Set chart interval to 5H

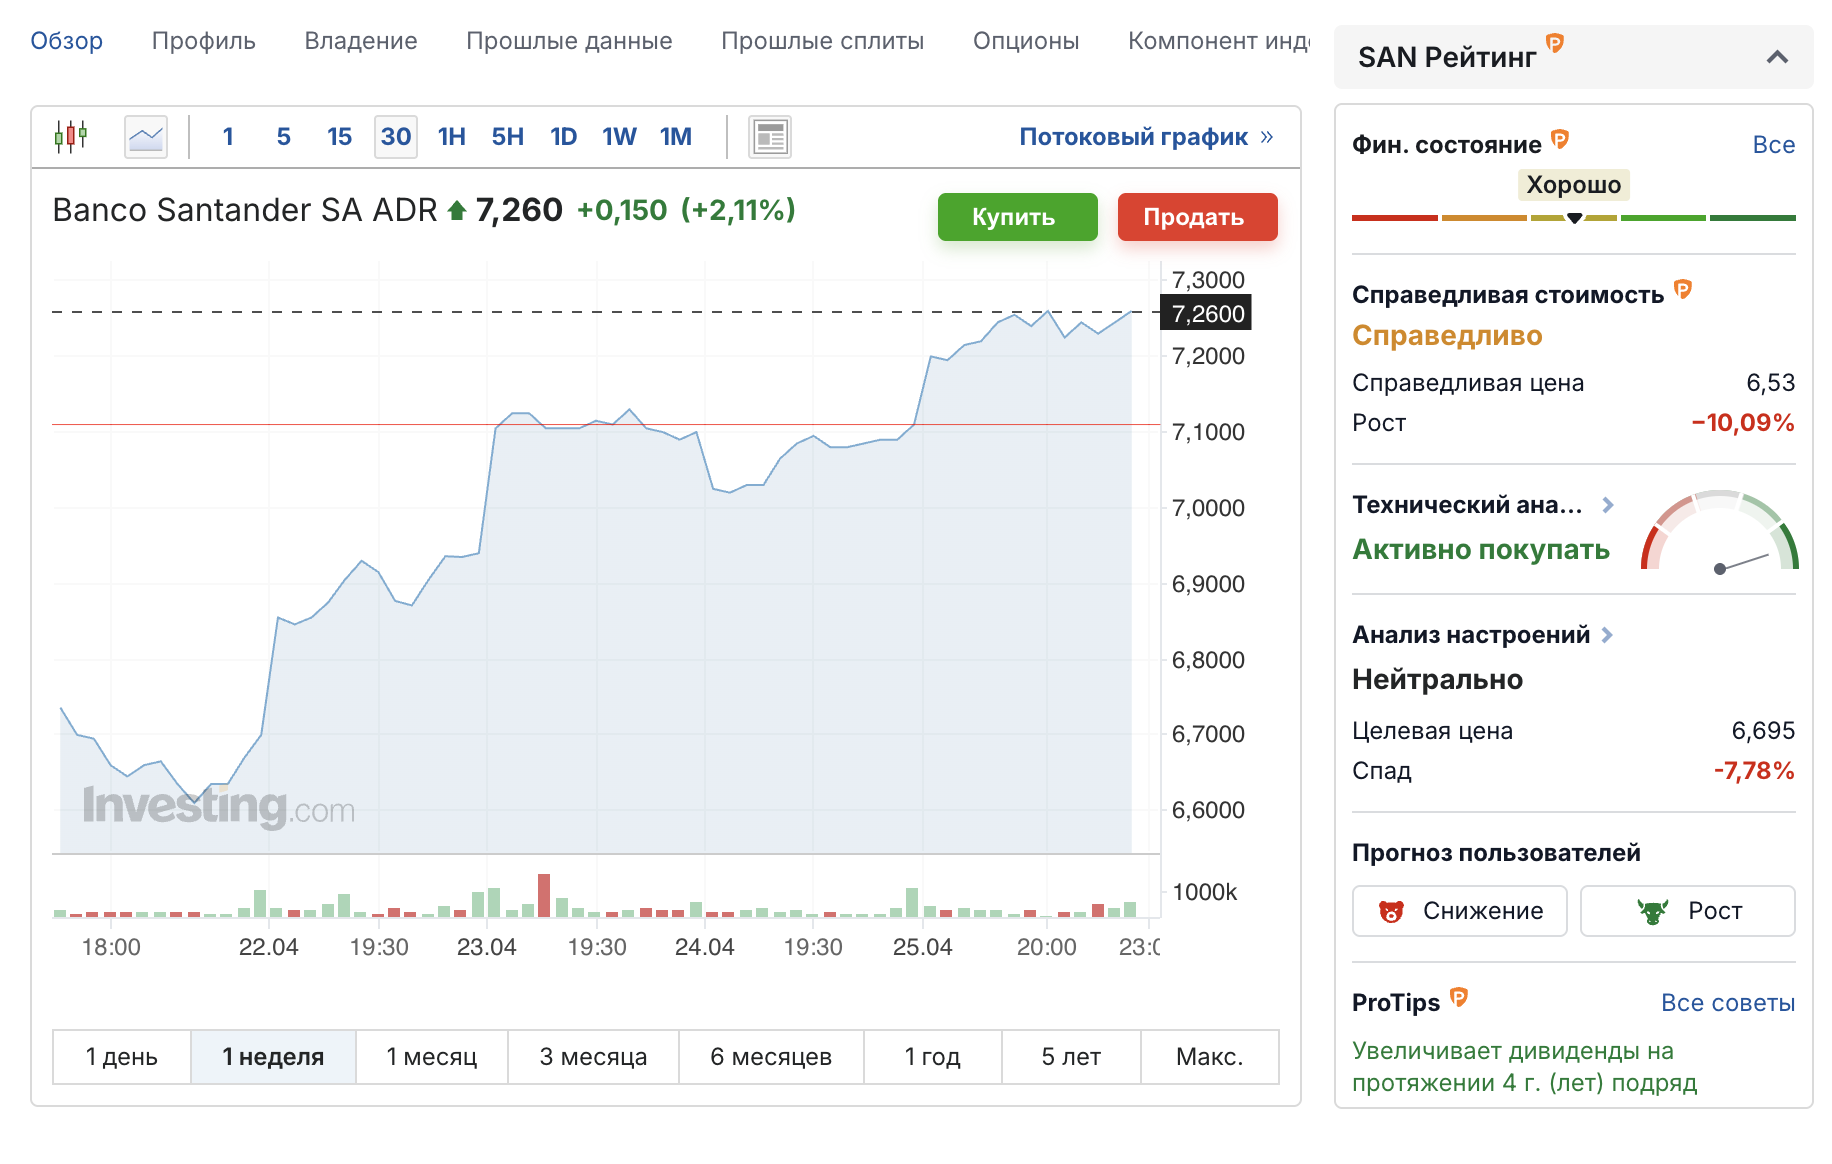tap(508, 137)
